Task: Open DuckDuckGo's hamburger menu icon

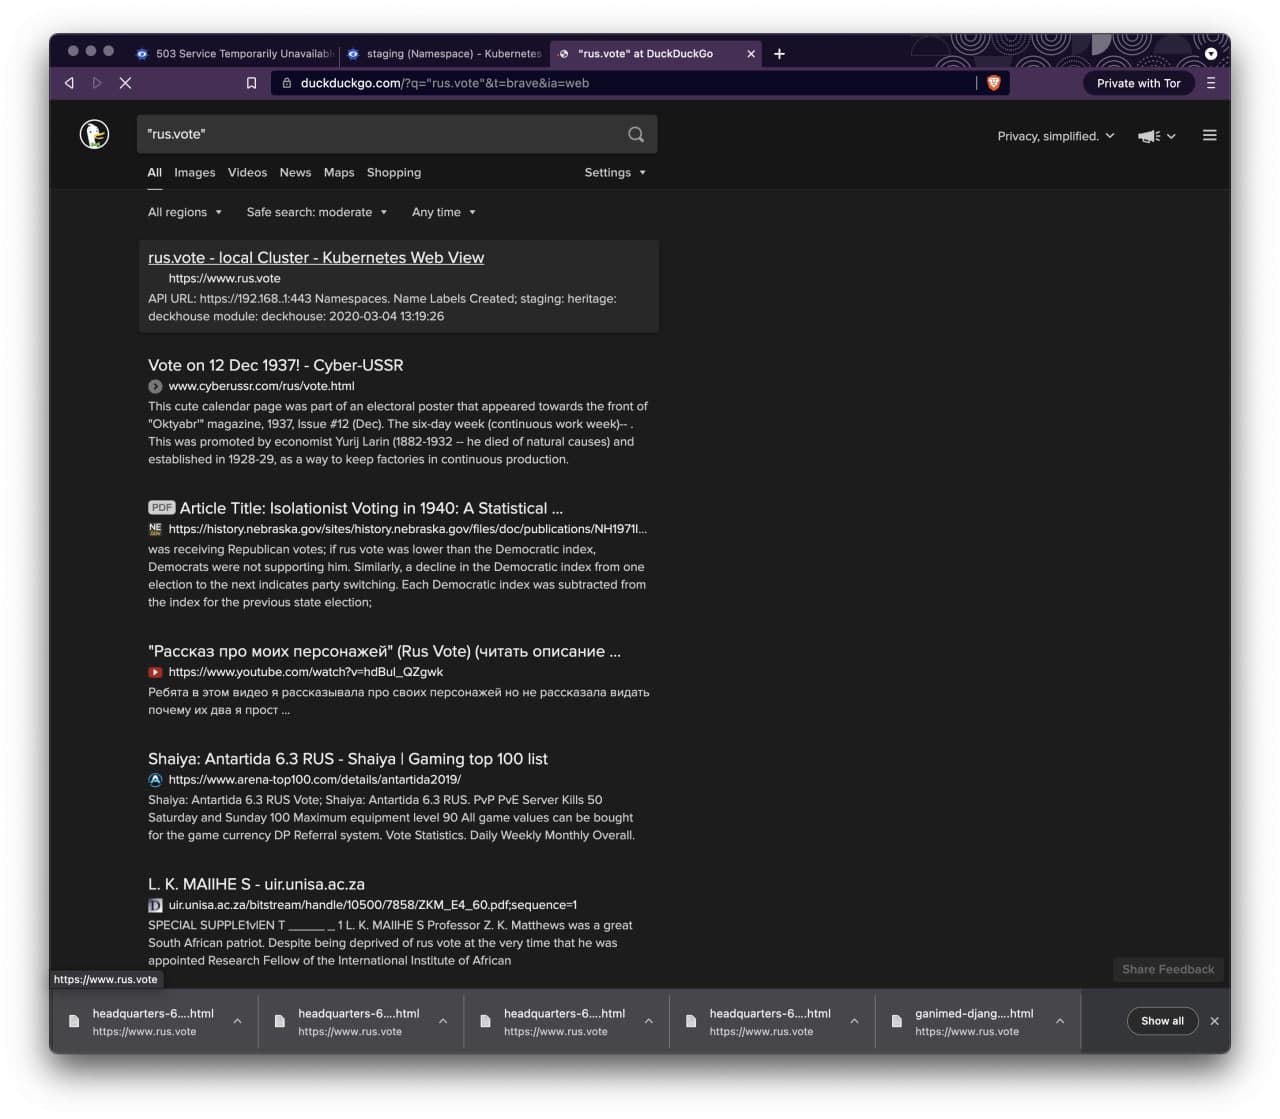Action: pyautogui.click(x=1209, y=135)
